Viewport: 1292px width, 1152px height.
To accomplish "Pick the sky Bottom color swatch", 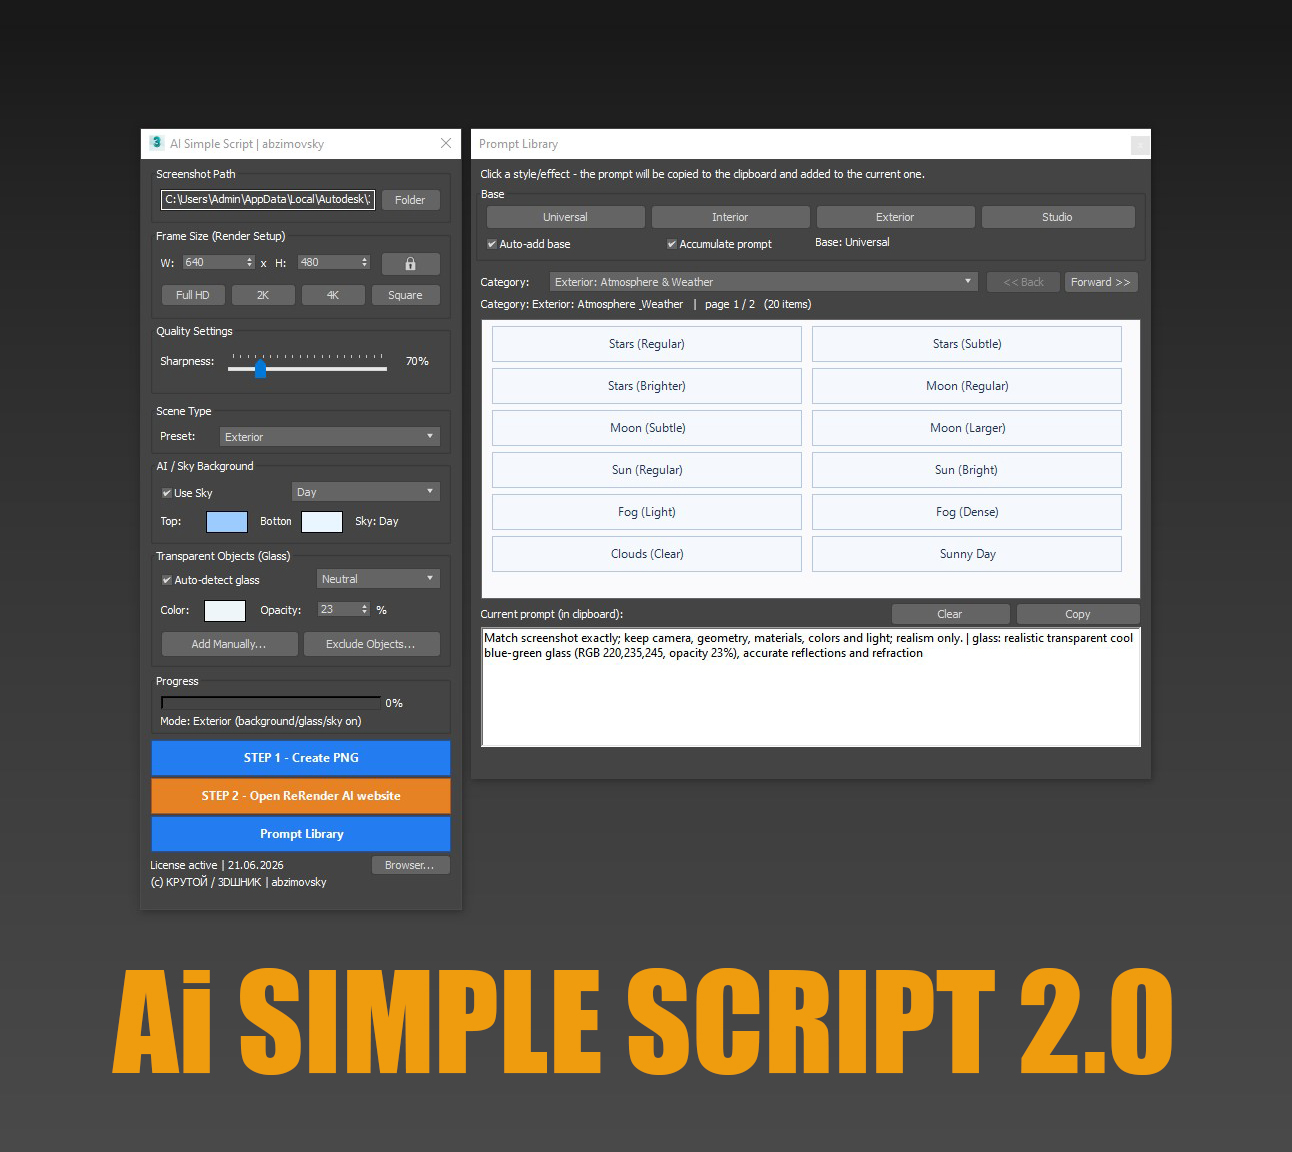I will point(322,522).
